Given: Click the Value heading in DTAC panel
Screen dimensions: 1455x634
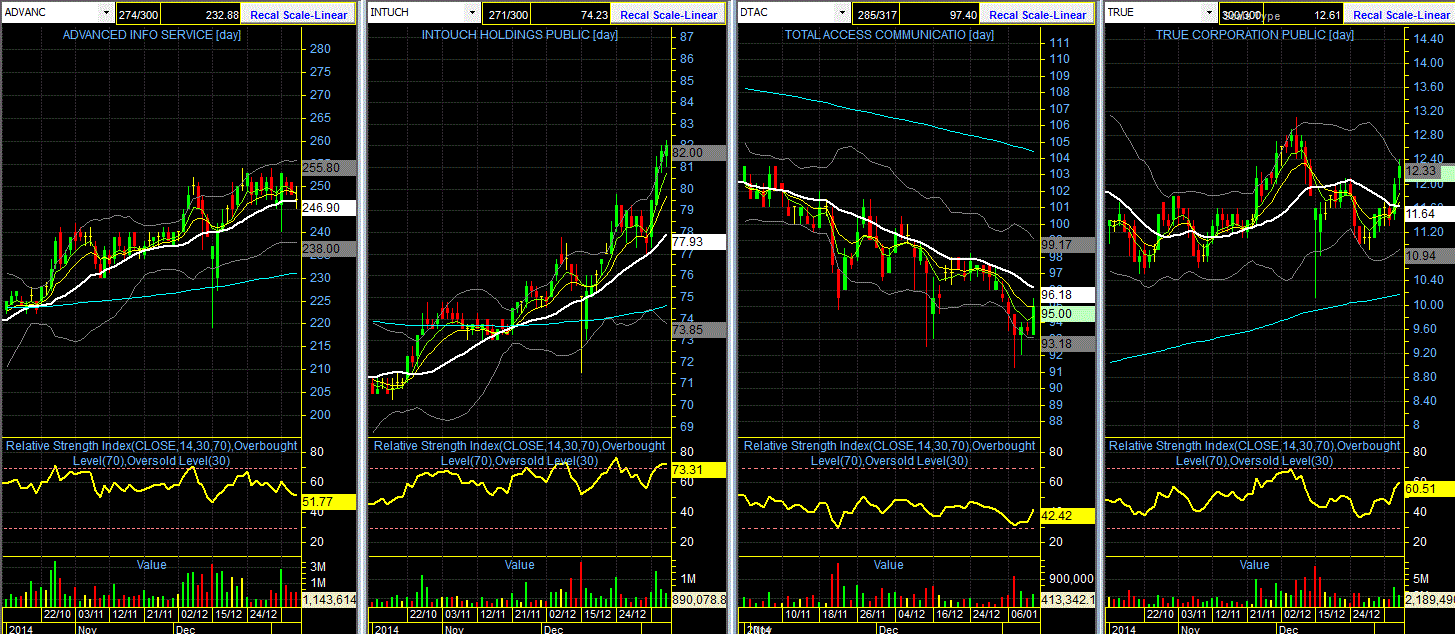Looking at the screenshot, I should click(888, 565).
